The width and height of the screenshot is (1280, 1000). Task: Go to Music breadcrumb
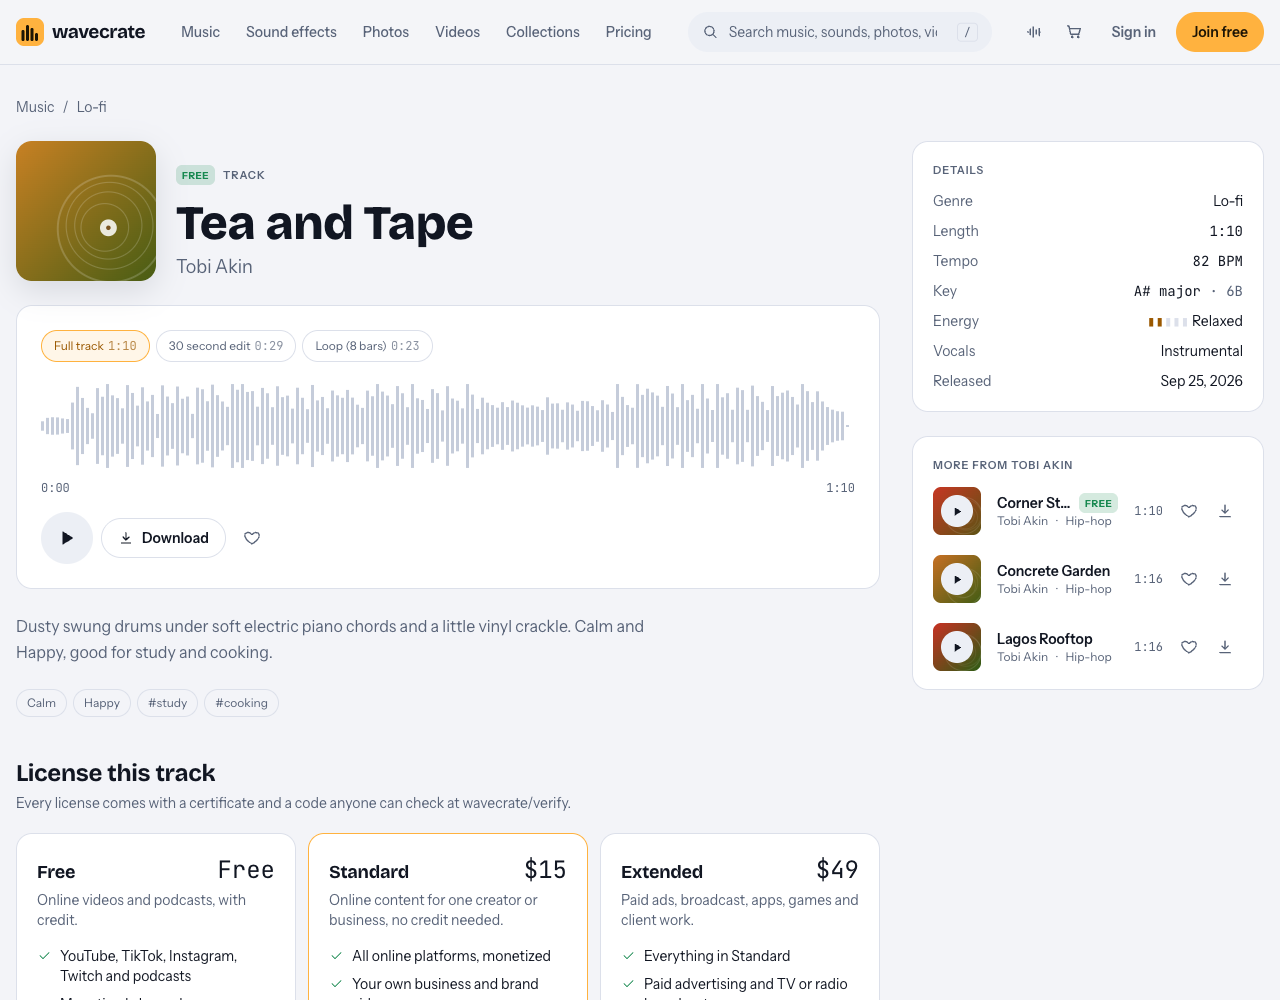pos(35,107)
